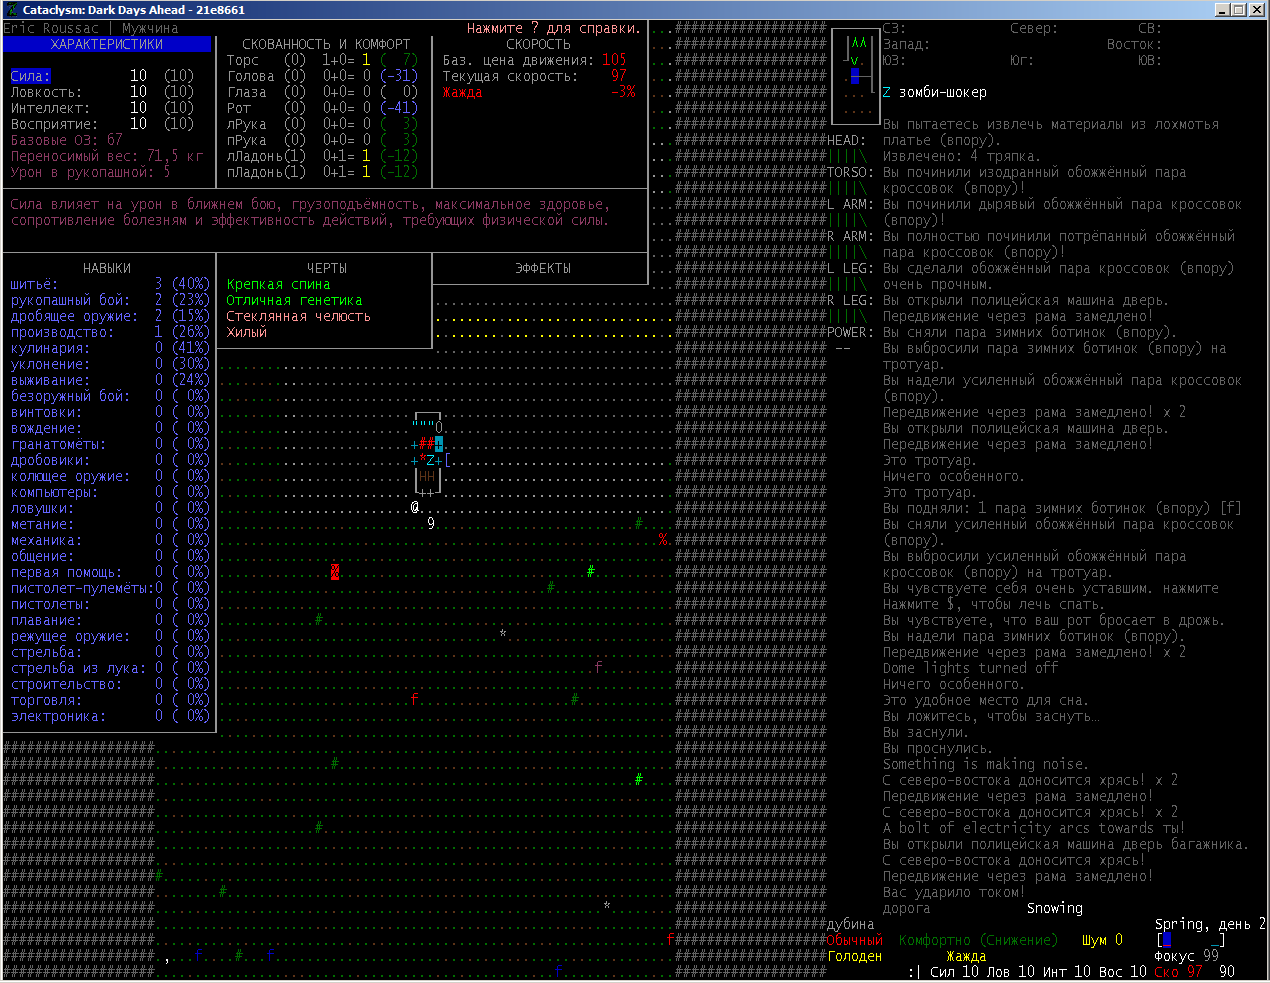Select the кулинария skill row

(x=110, y=348)
